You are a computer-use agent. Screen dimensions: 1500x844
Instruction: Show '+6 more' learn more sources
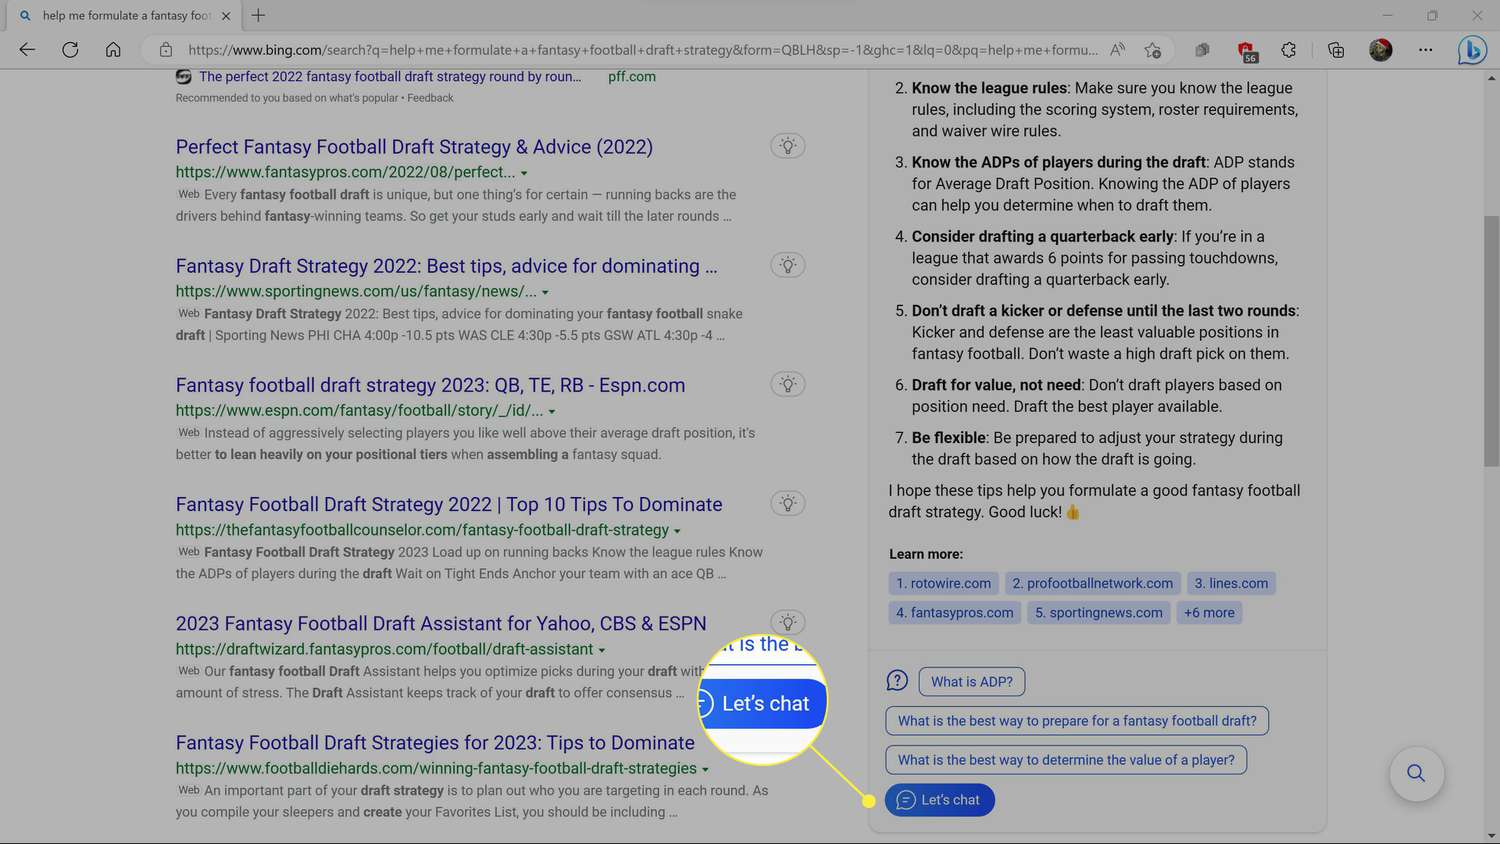1209,613
